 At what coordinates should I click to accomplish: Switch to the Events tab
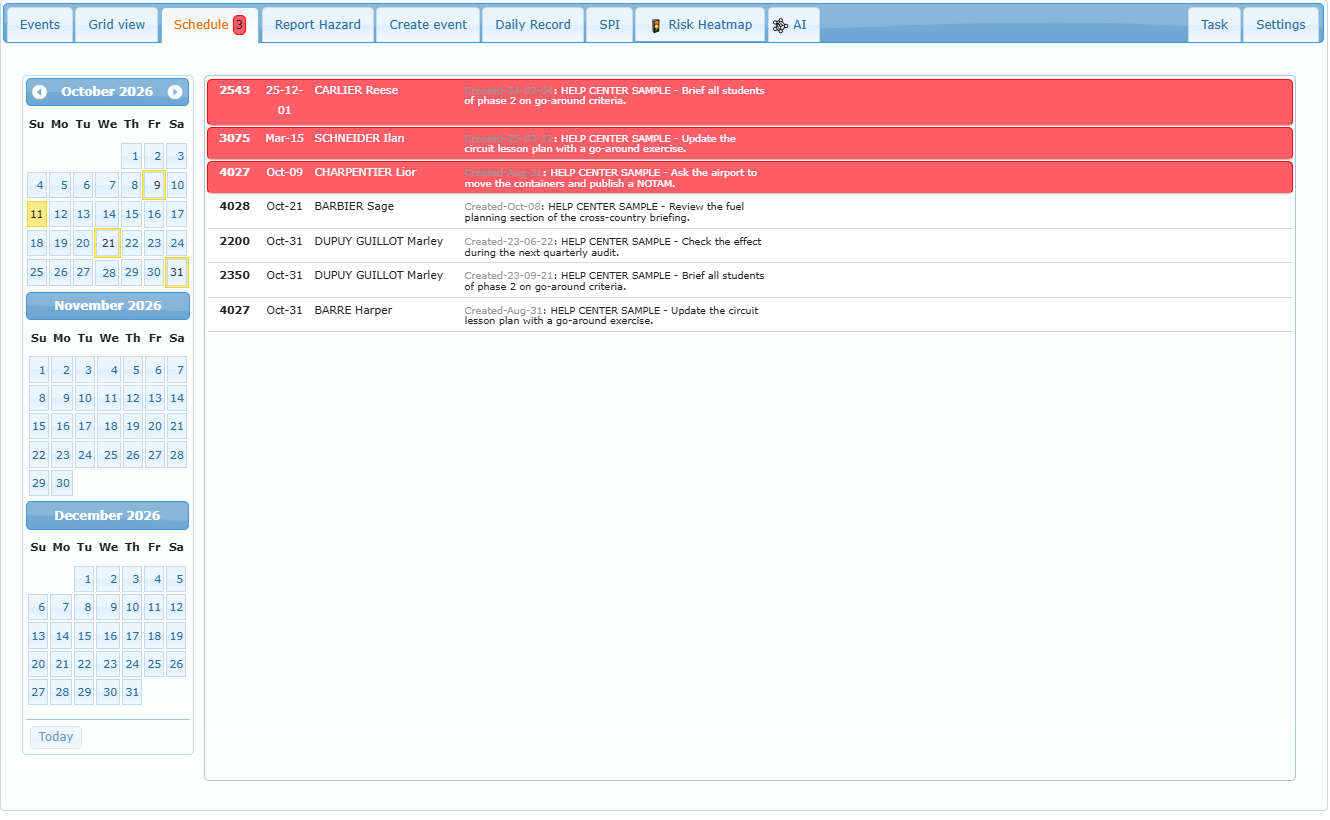point(40,25)
